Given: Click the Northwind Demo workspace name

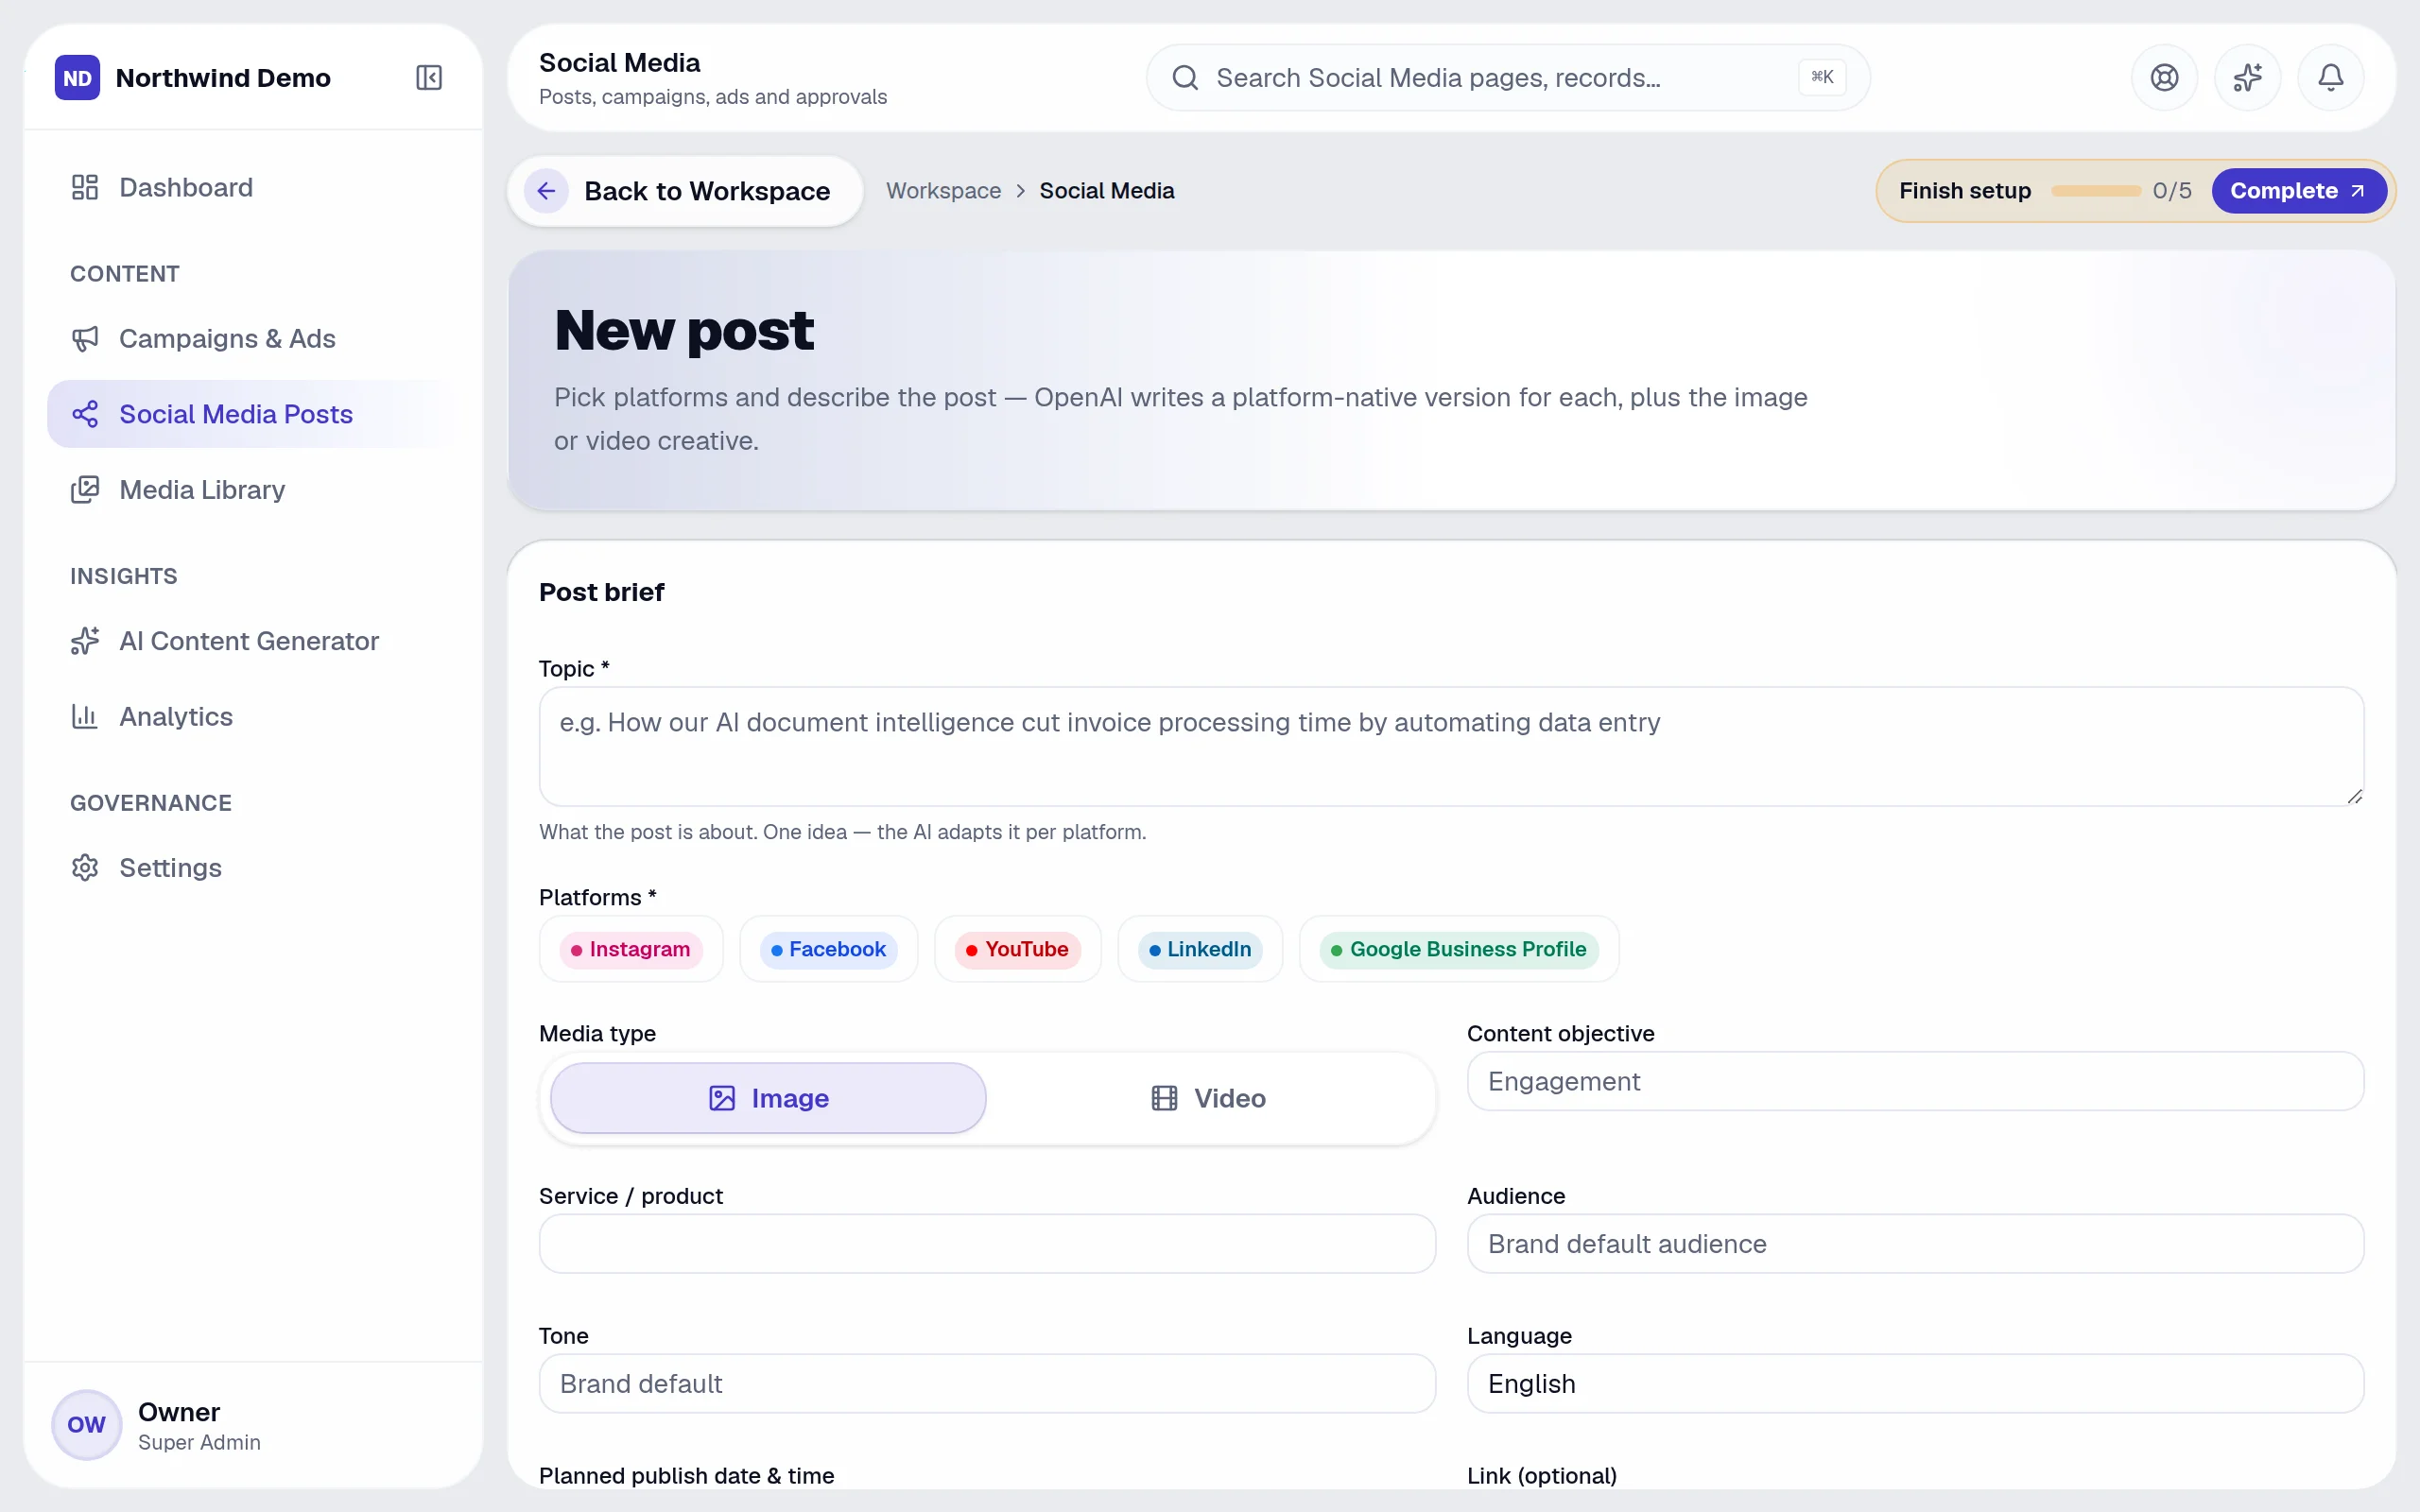Looking at the screenshot, I should pos(223,77).
